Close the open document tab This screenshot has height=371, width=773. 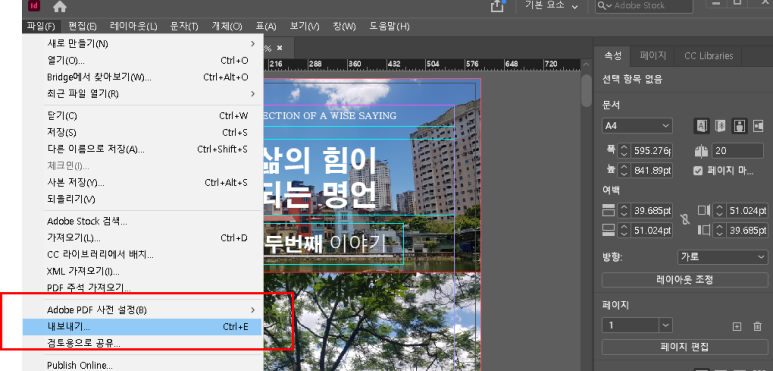coord(280,48)
